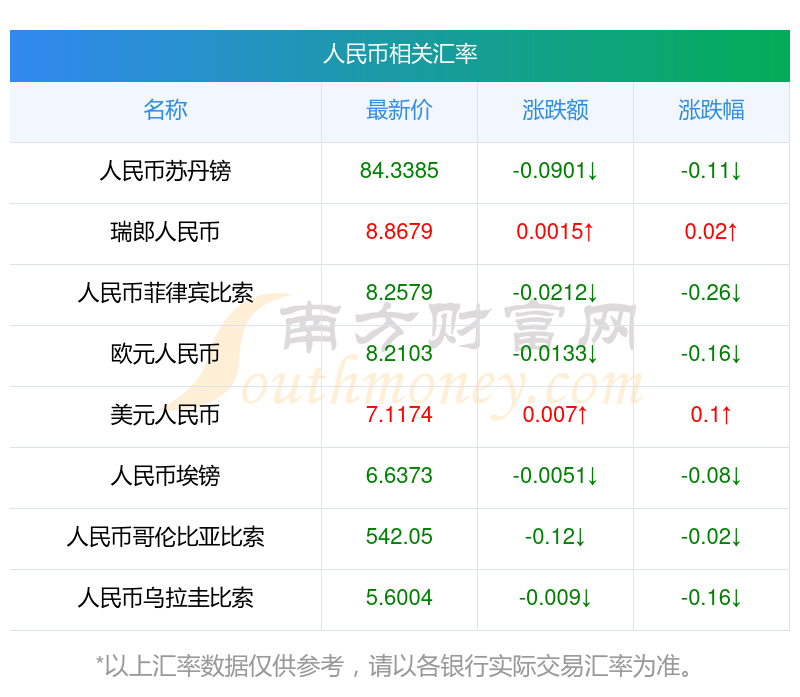Click the 0.1↑ change percentage for 美元人民币
The image size is (800, 697).
click(x=711, y=415)
